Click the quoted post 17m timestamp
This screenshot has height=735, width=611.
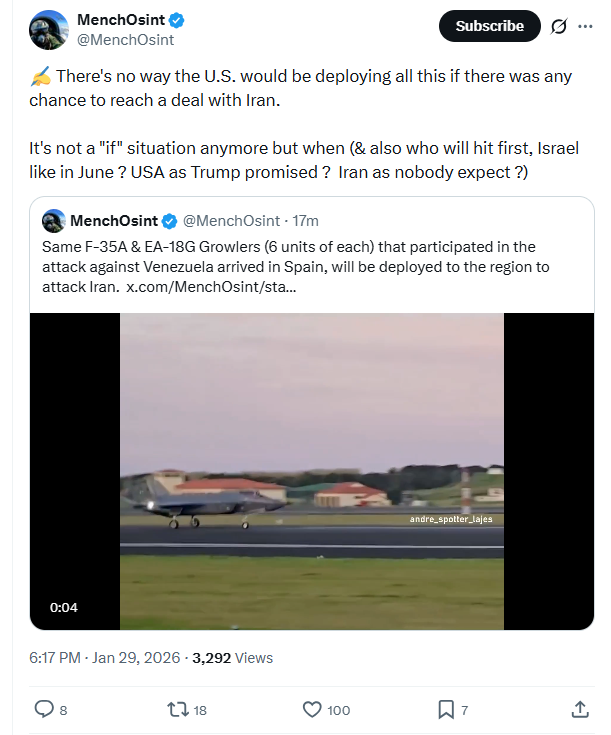tap(305, 221)
